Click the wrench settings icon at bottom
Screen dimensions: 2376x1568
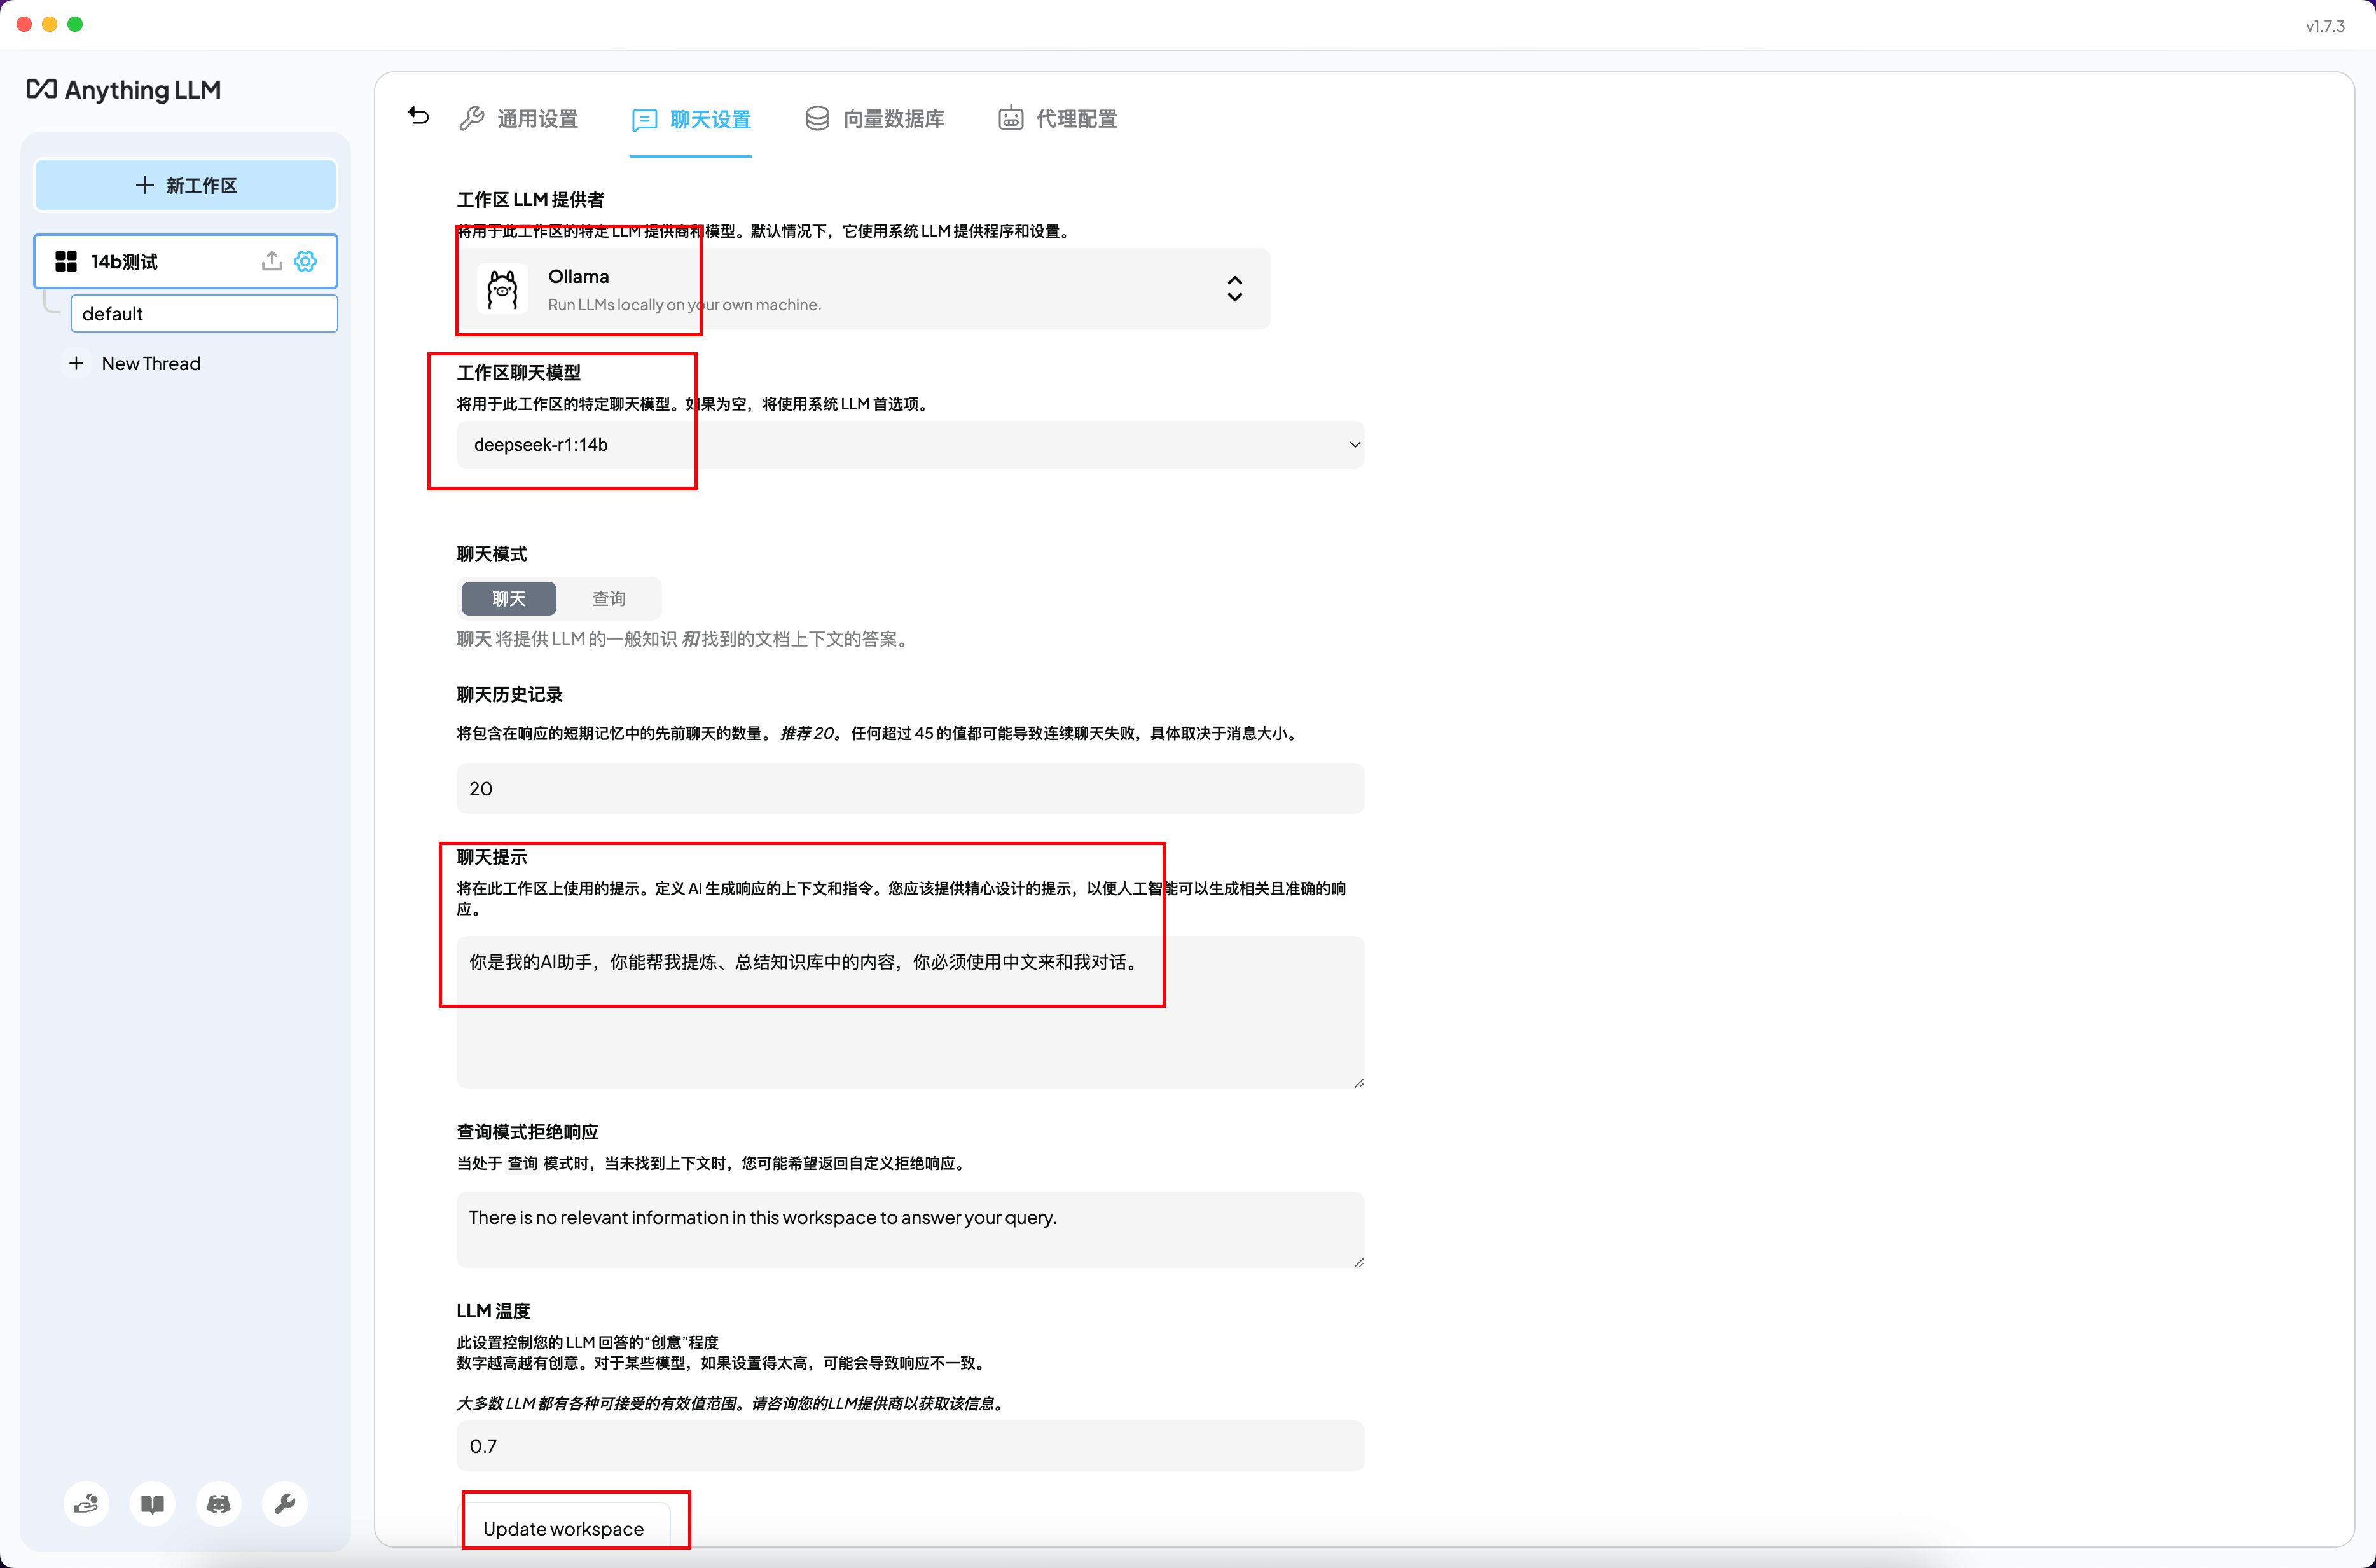285,1503
